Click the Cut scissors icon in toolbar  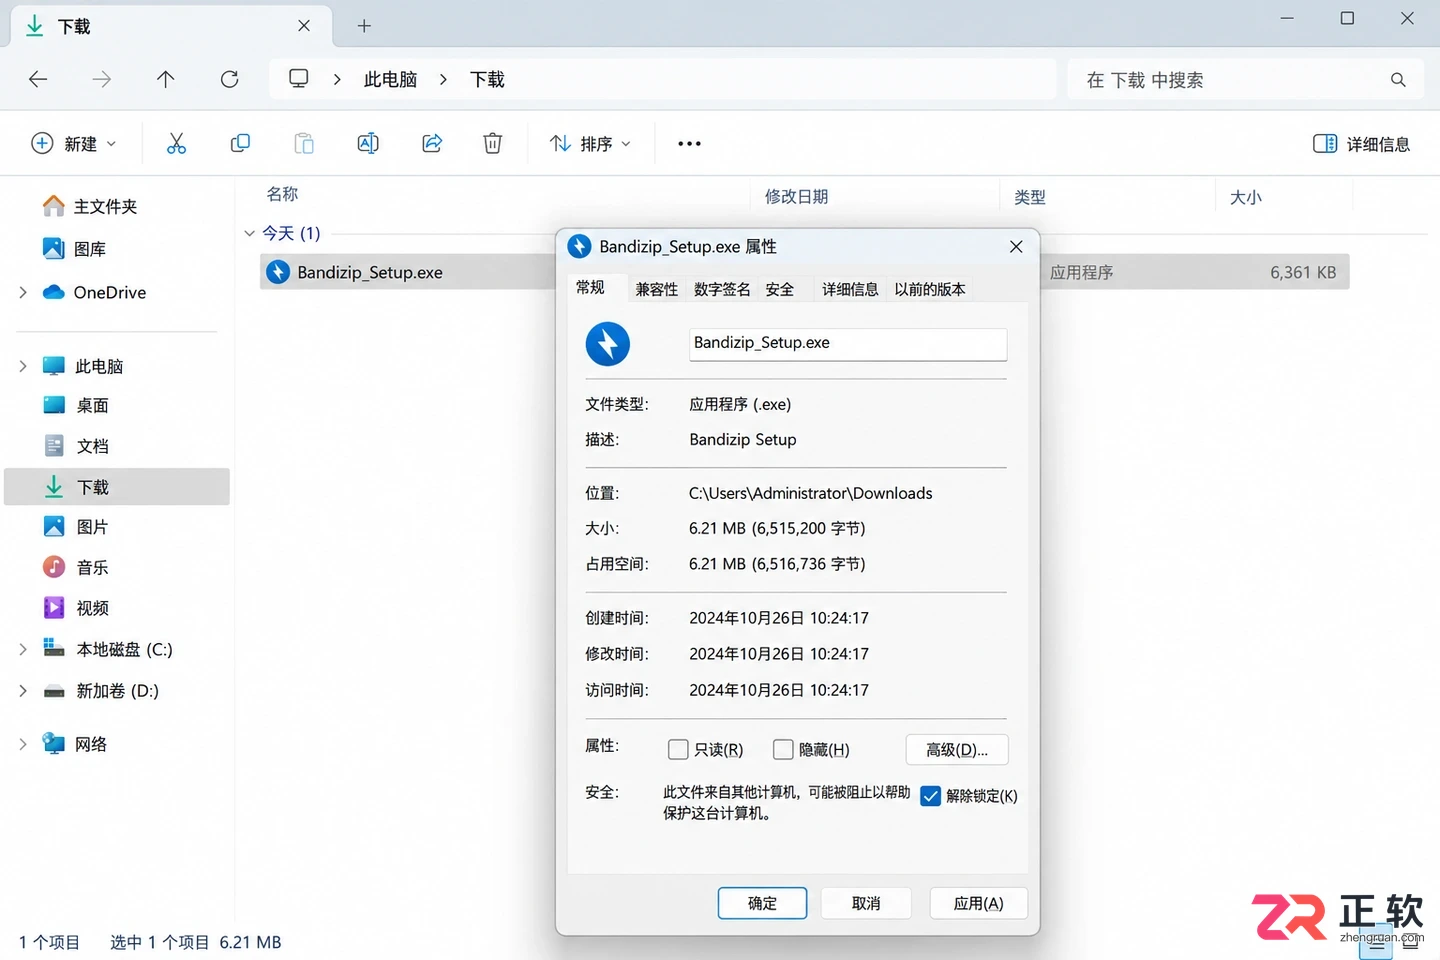[176, 144]
